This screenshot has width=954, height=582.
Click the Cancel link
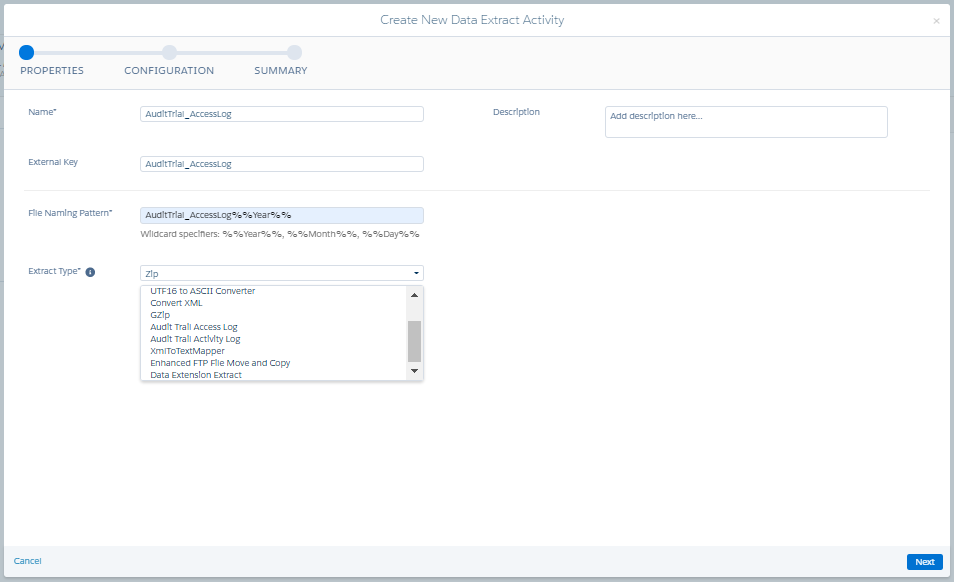click(x=27, y=561)
